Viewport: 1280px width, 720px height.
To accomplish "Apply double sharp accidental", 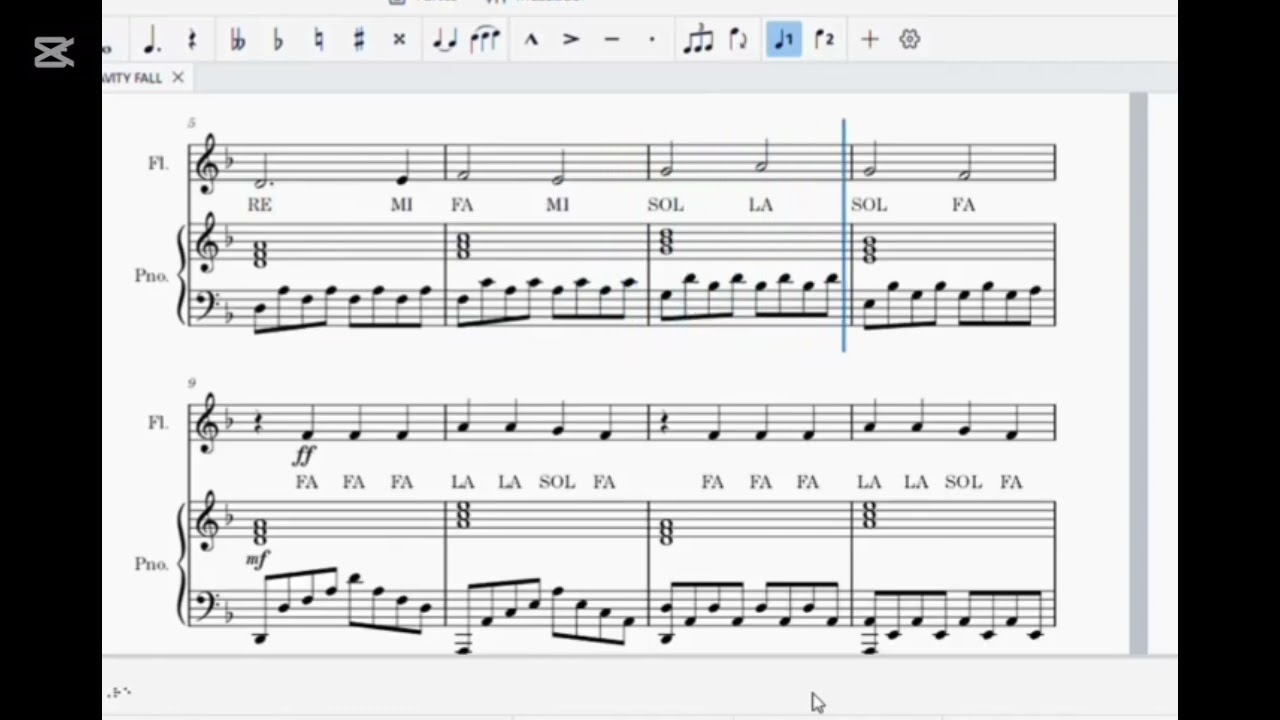I will (399, 40).
